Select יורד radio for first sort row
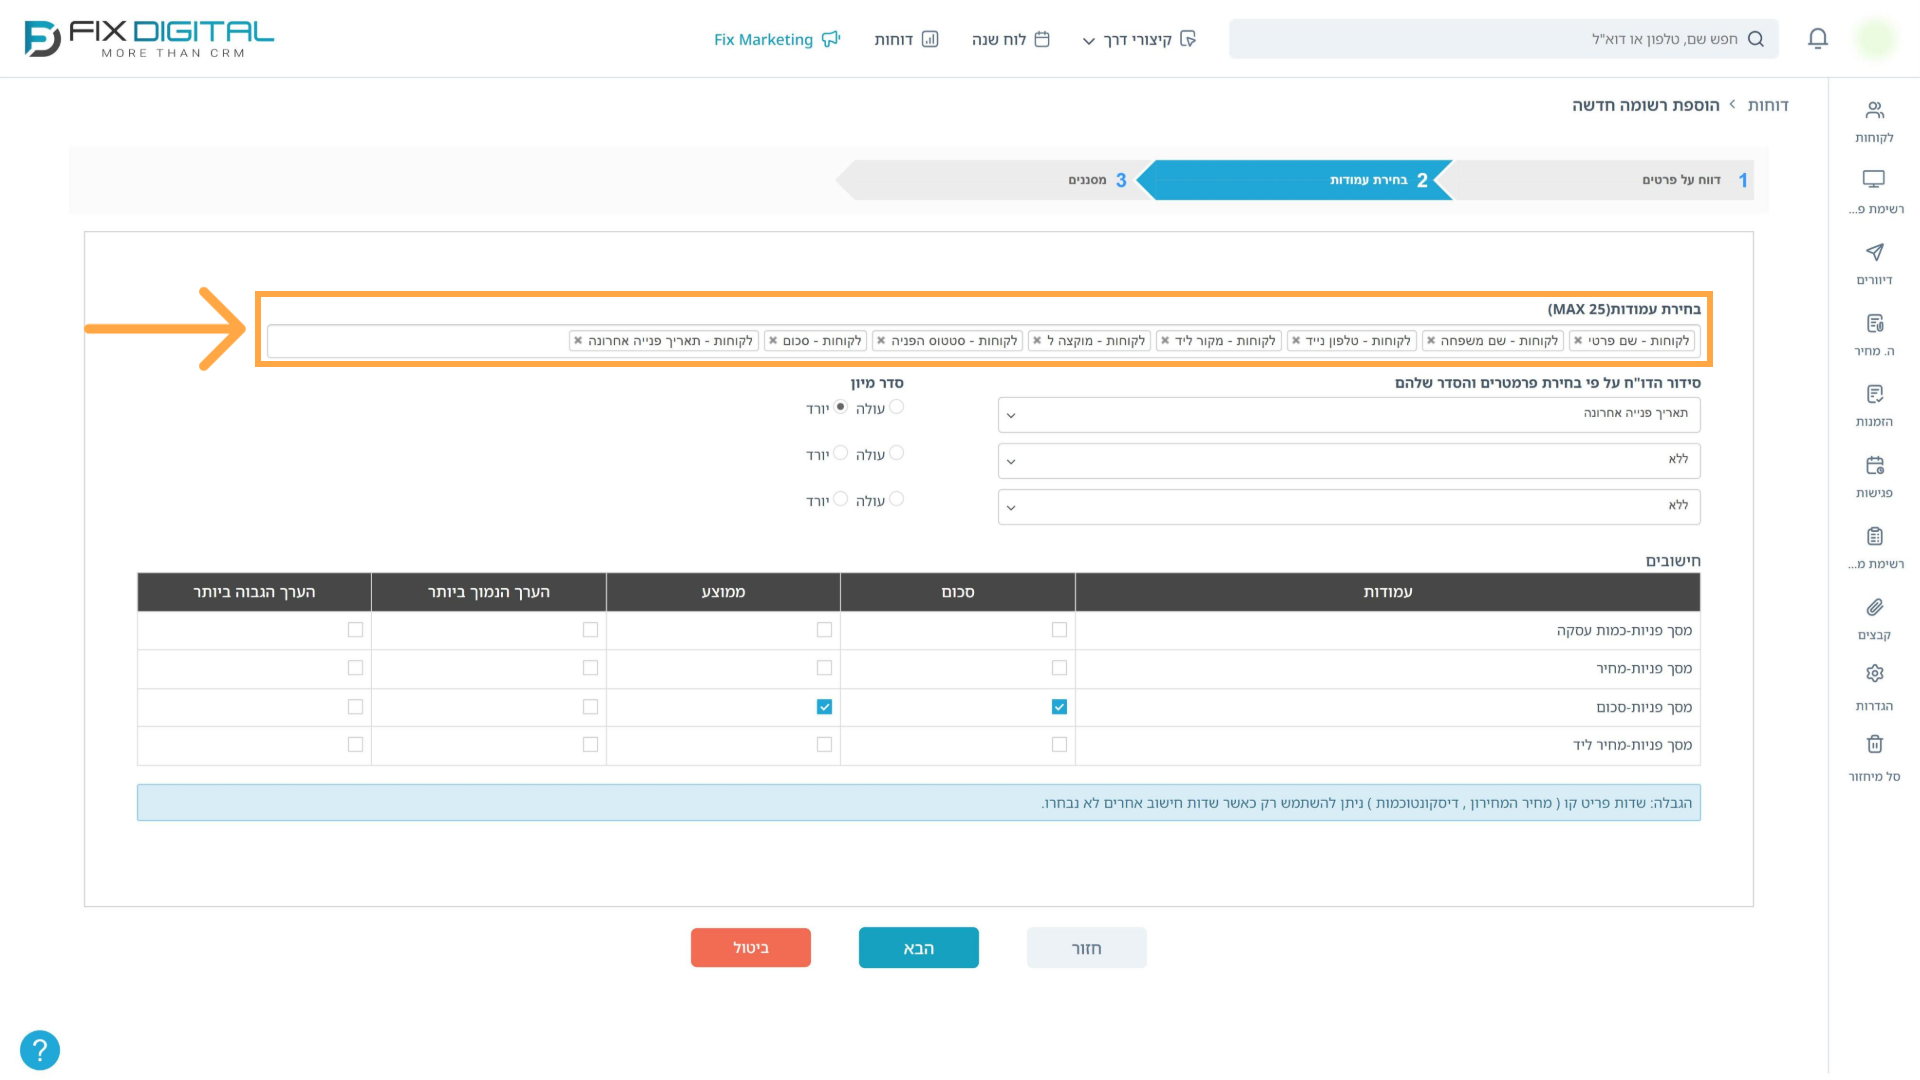This screenshot has width=1920, height=1080. [840, 407]
